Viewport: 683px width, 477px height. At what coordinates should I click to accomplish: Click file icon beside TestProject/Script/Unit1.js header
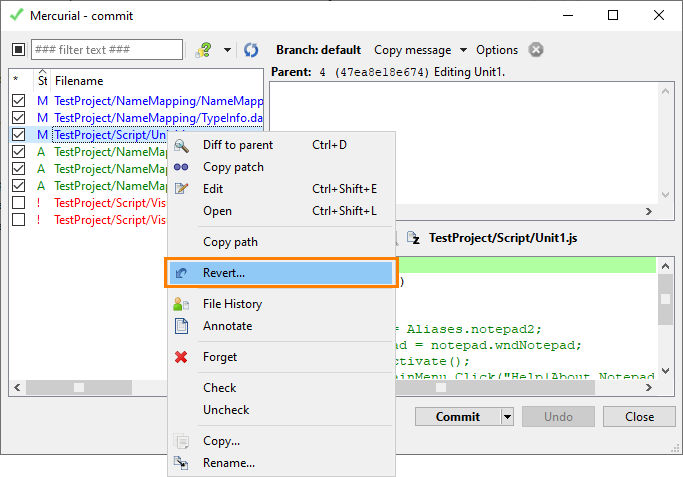coord(413,238)
